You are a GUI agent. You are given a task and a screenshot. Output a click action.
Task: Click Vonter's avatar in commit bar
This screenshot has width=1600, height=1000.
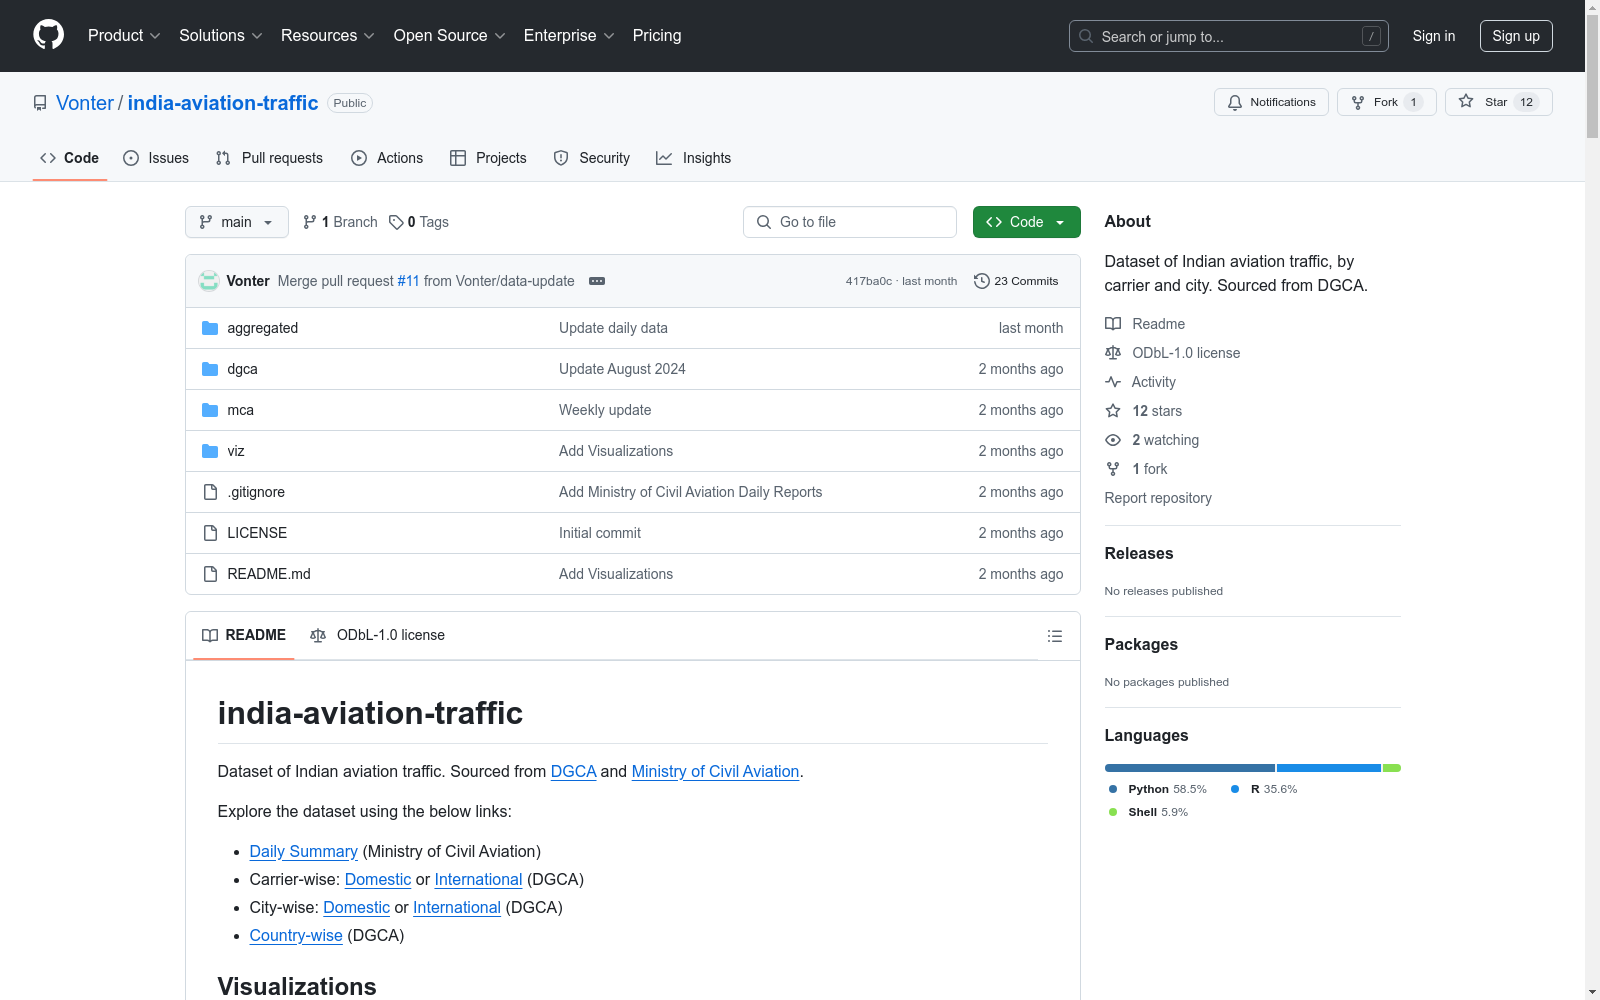pos(209,281)
